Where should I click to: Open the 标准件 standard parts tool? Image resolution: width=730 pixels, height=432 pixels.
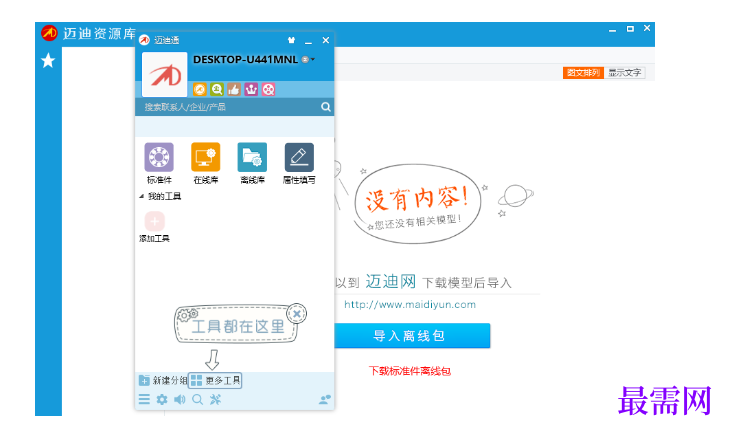(159, 157)
